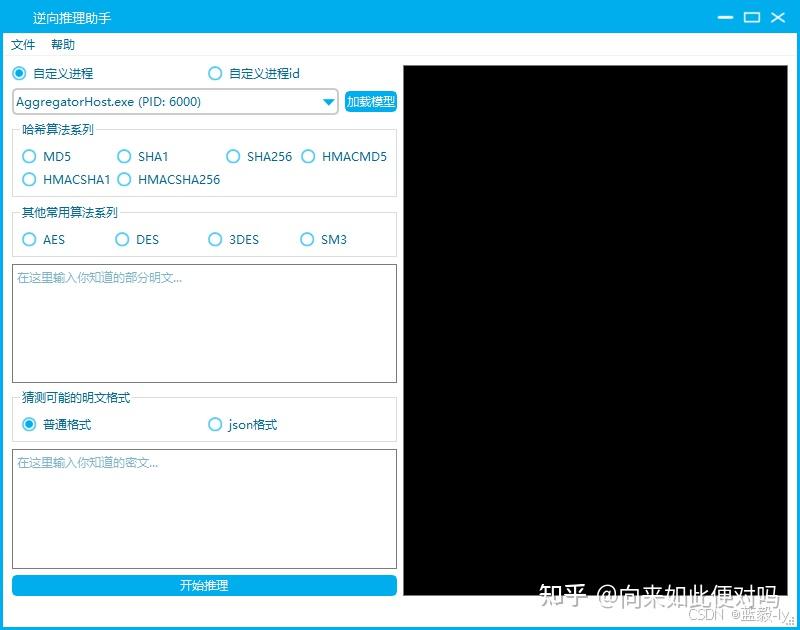Select the SHA256 hash algorithm
Image resolution: width=800 pixels, height=630 pixels.
(232, 157)
